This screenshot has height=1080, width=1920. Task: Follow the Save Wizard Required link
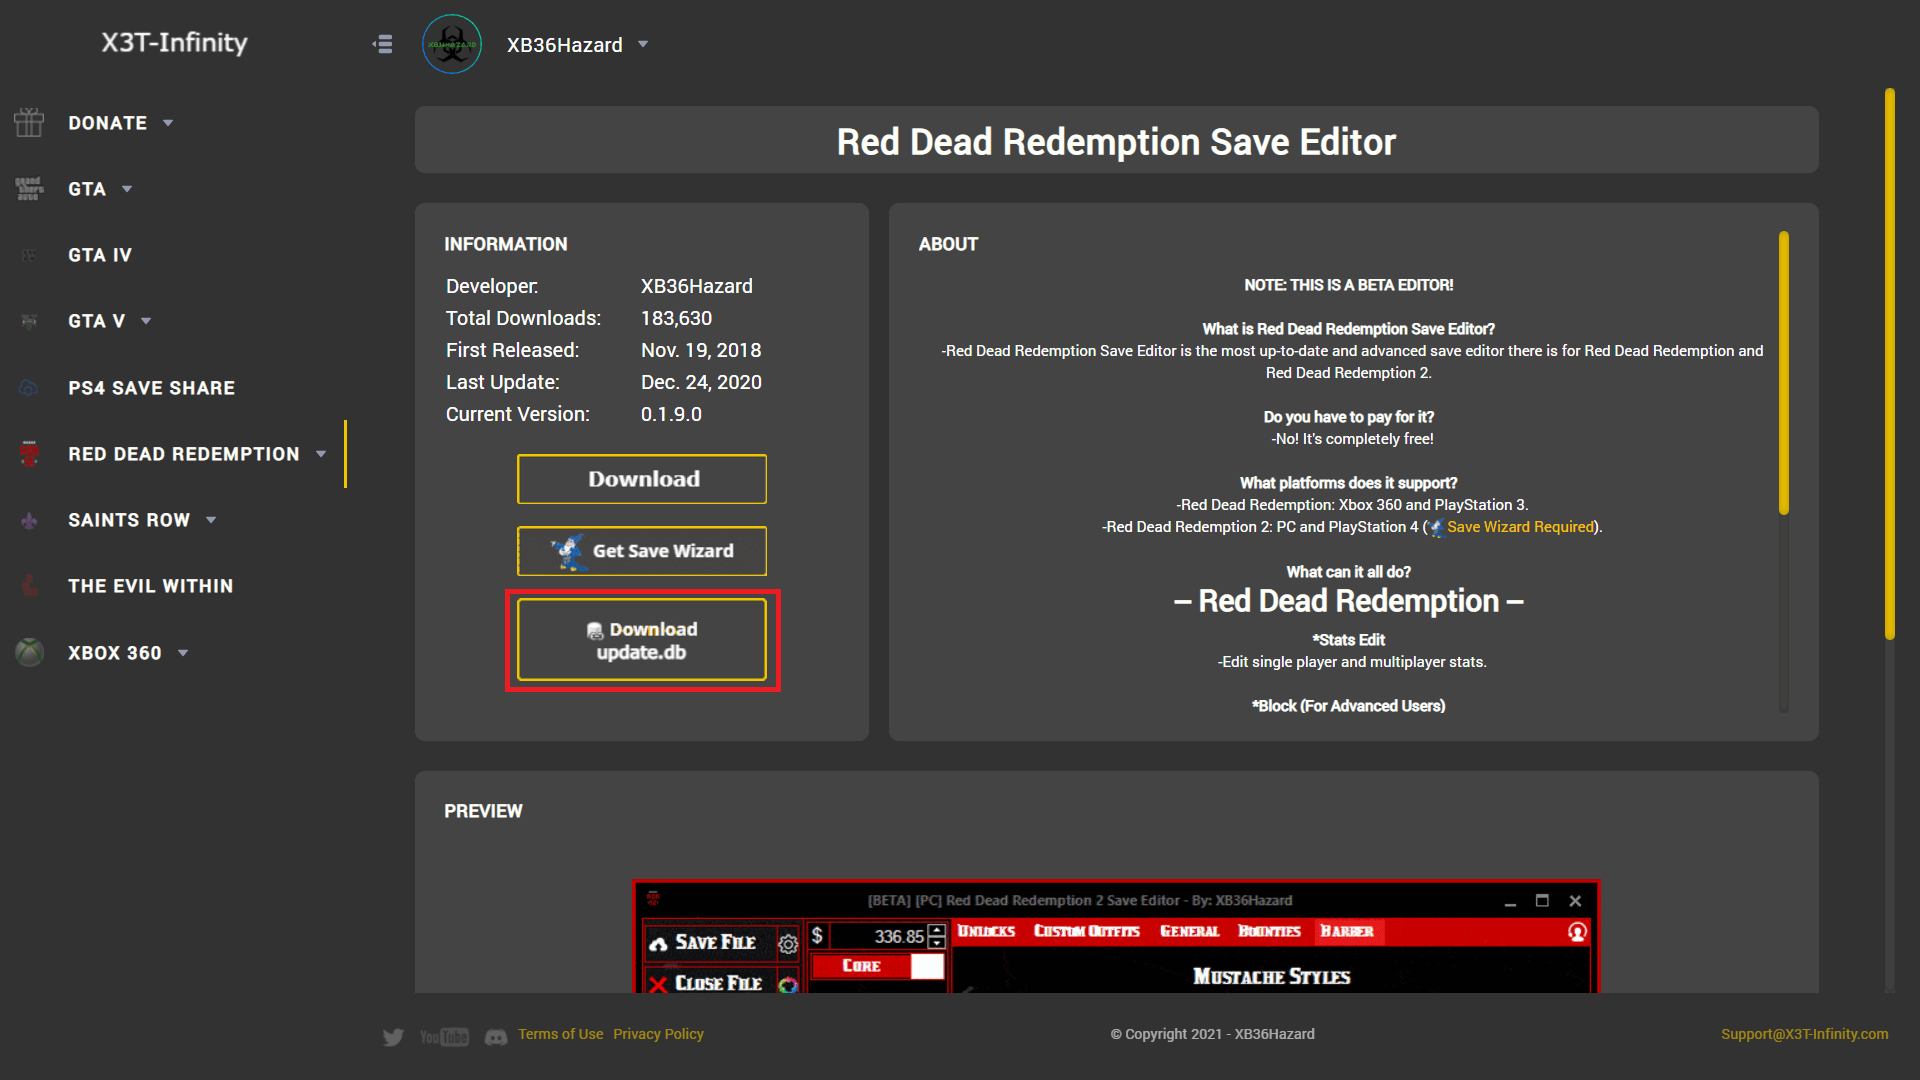pos(1520,527)
